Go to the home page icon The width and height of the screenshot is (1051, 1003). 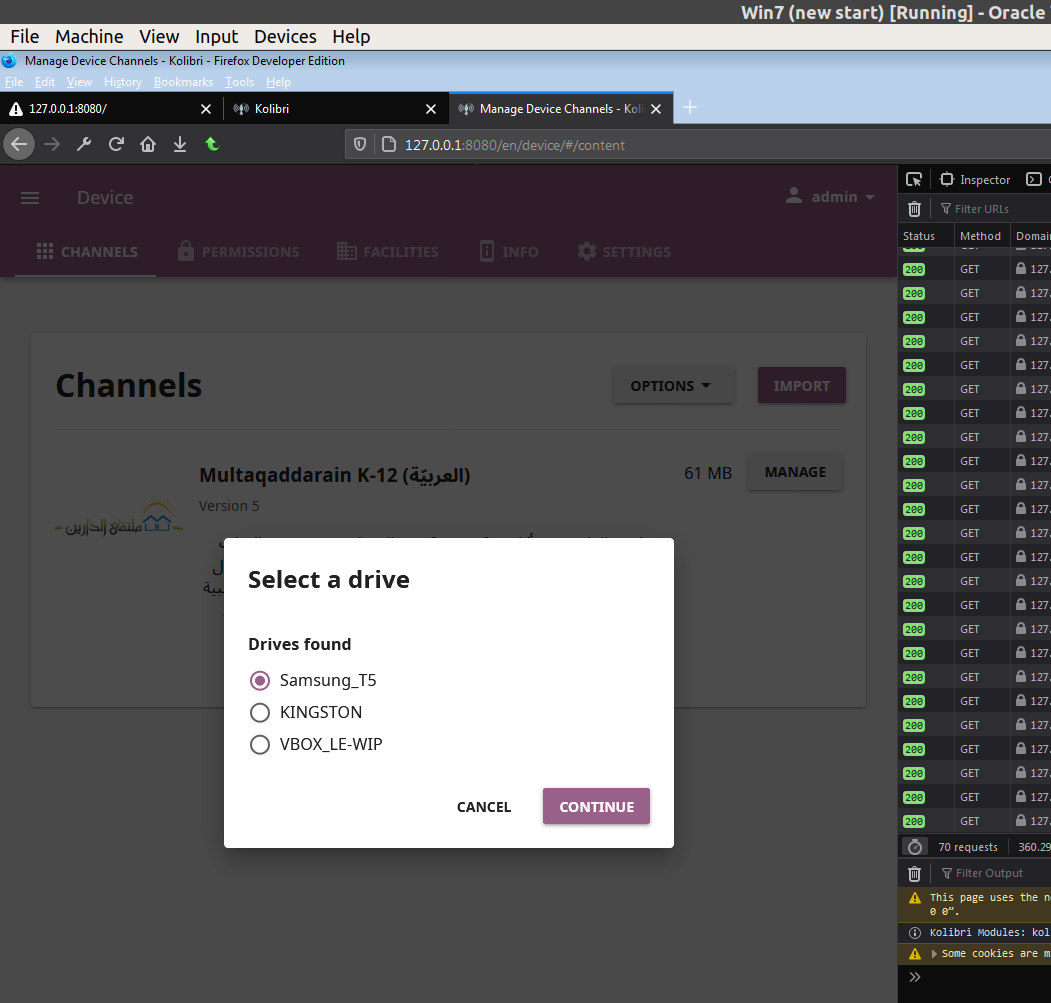pos(148,144)
